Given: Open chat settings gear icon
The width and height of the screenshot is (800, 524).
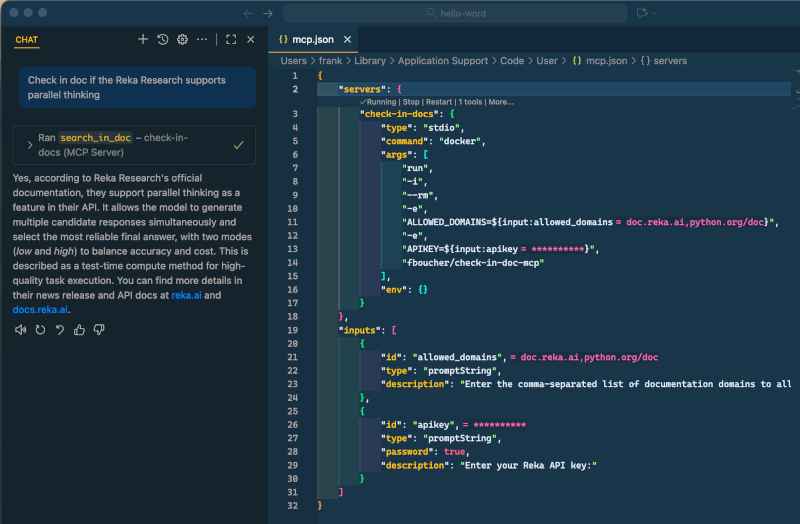Looking at the screenshot, I should coord(182,39).
